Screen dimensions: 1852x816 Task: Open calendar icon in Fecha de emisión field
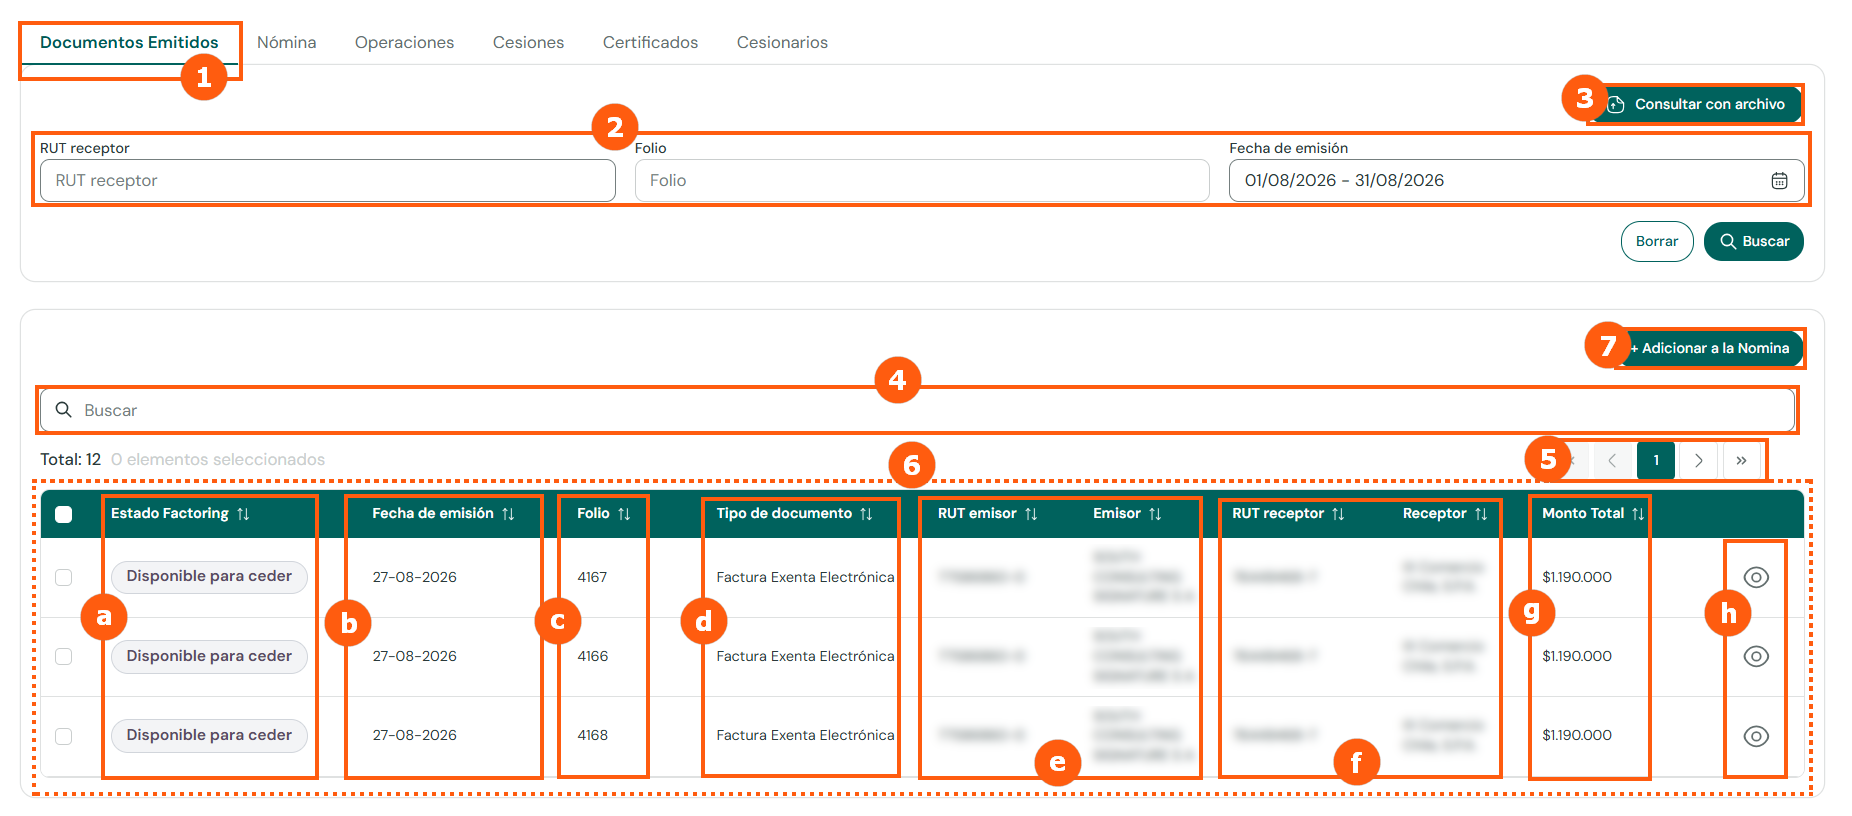coord(1779,181)
